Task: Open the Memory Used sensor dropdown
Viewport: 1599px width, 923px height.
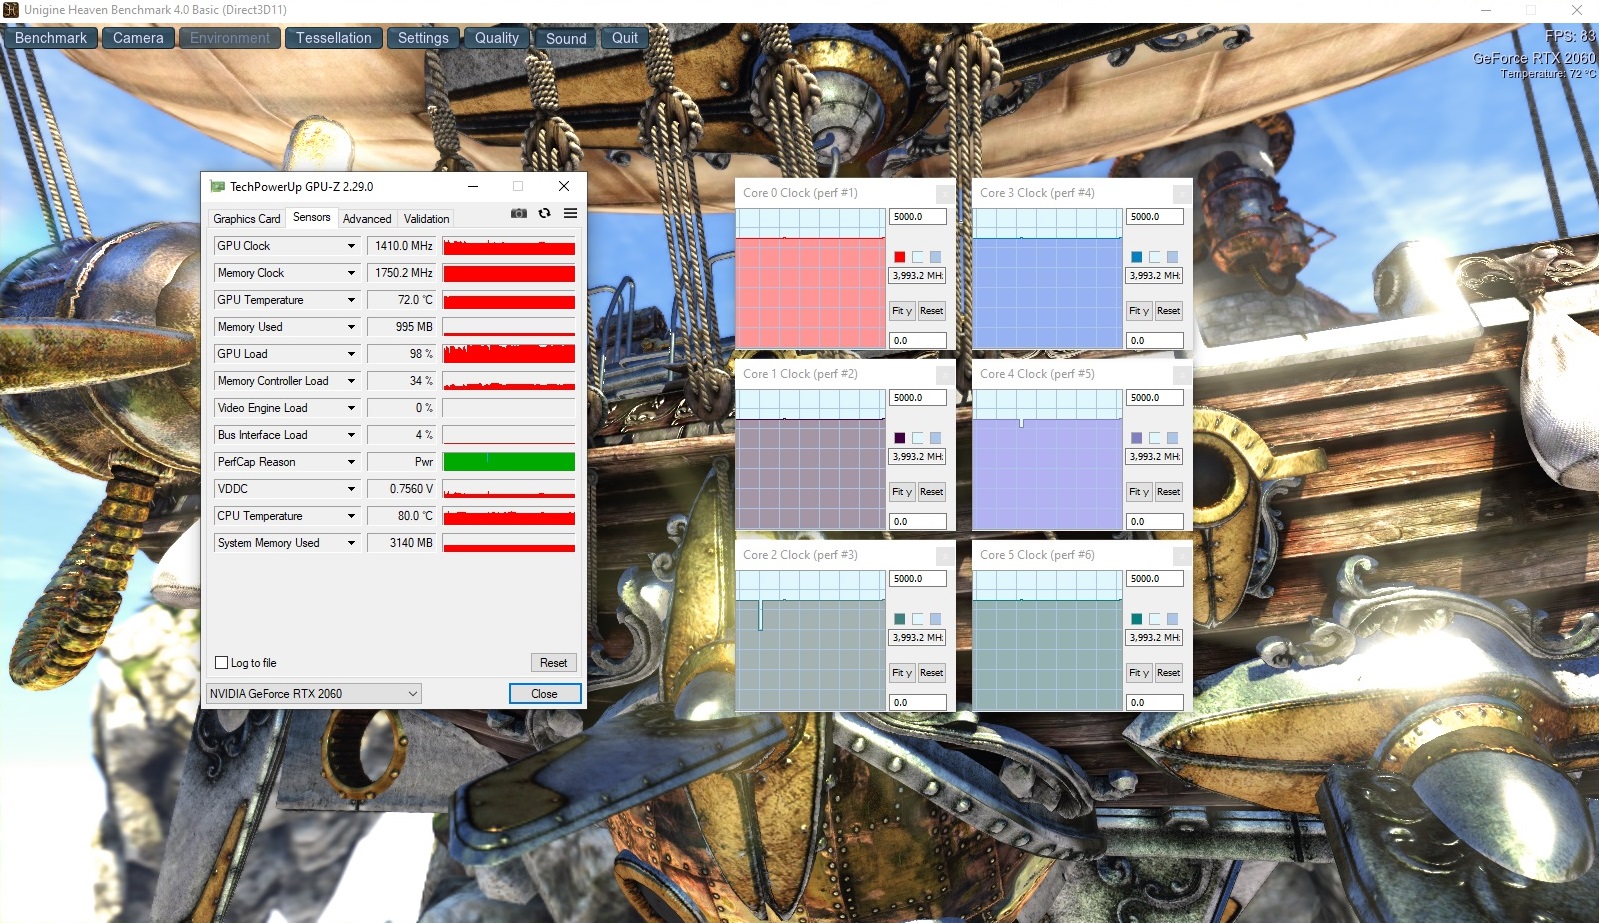Action: (x=351, y=327)
